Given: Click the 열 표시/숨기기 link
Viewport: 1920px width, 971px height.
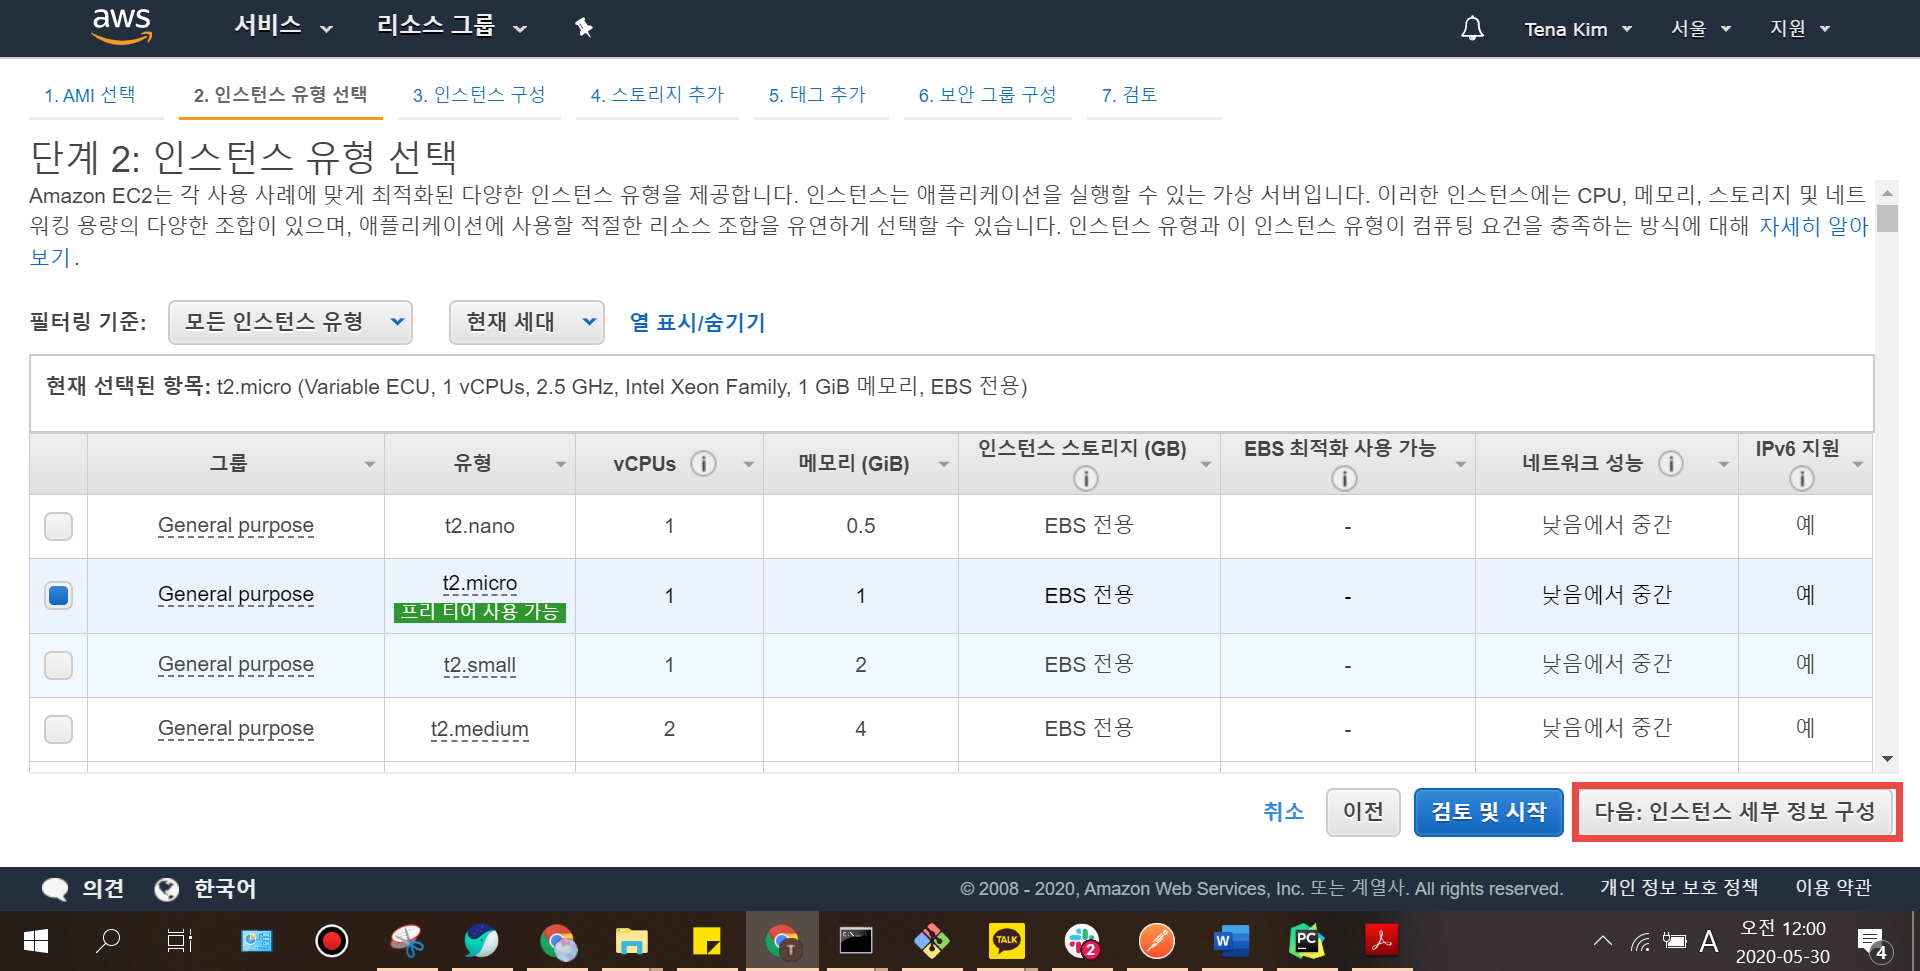Looking at the screenshot, I should click(x=697, y=322).
